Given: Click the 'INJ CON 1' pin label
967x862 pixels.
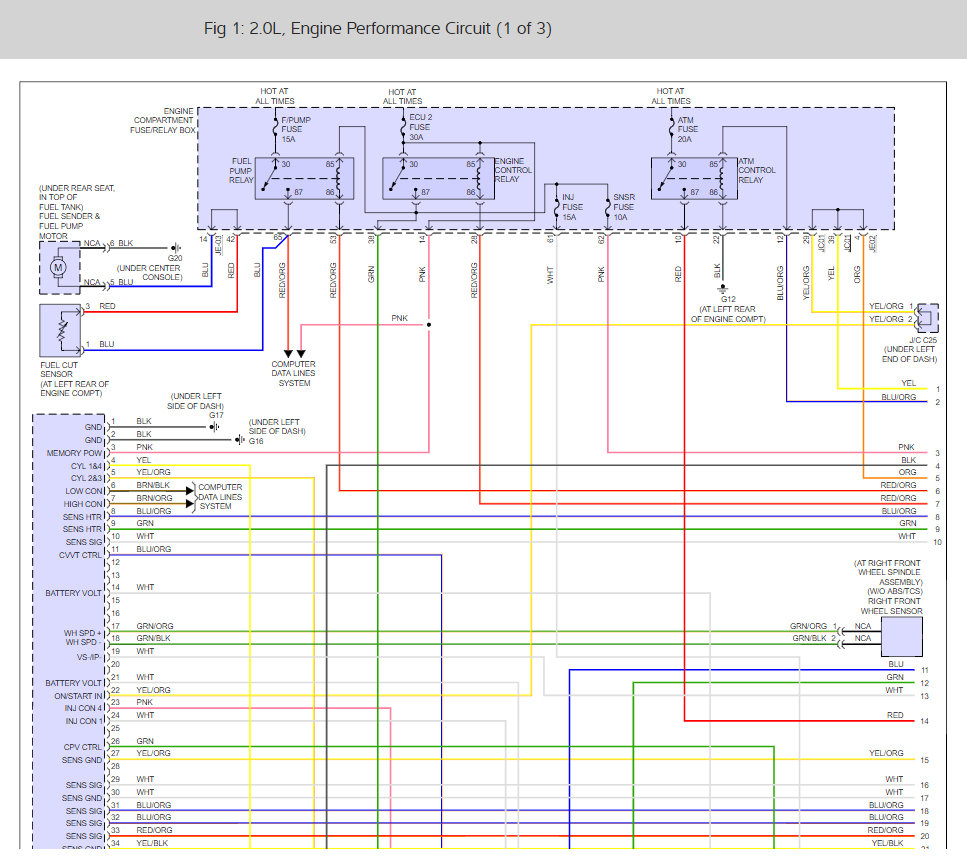Looking at the screenshot, I should (x=84, y=721).
